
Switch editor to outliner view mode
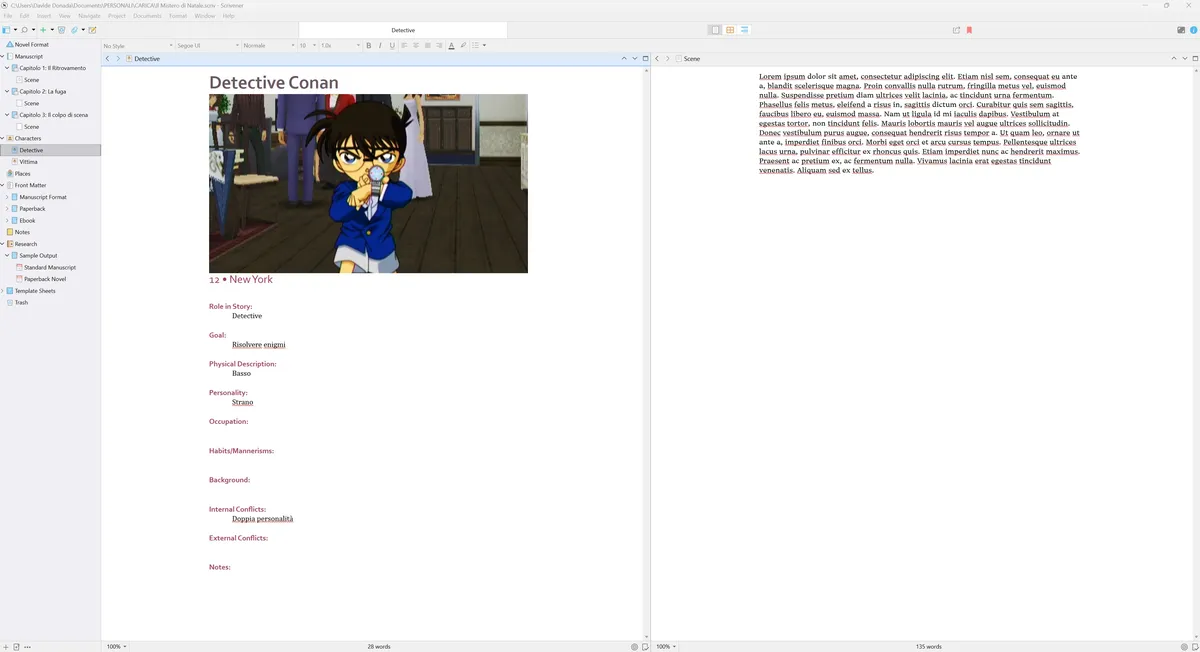[745, 30]
